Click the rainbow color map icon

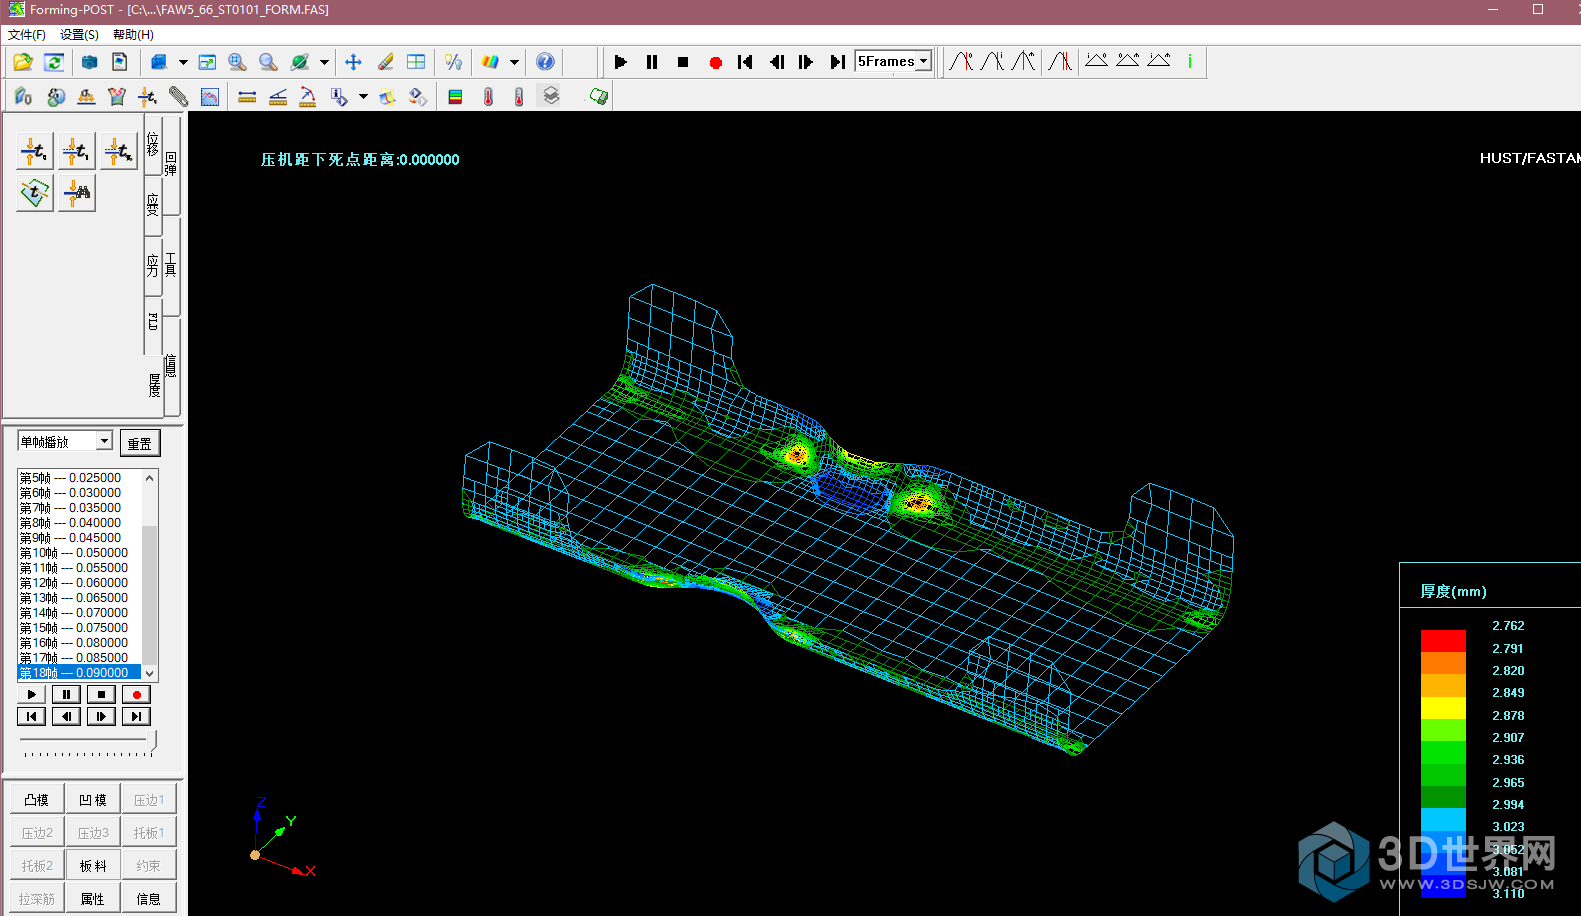point(490,62)
